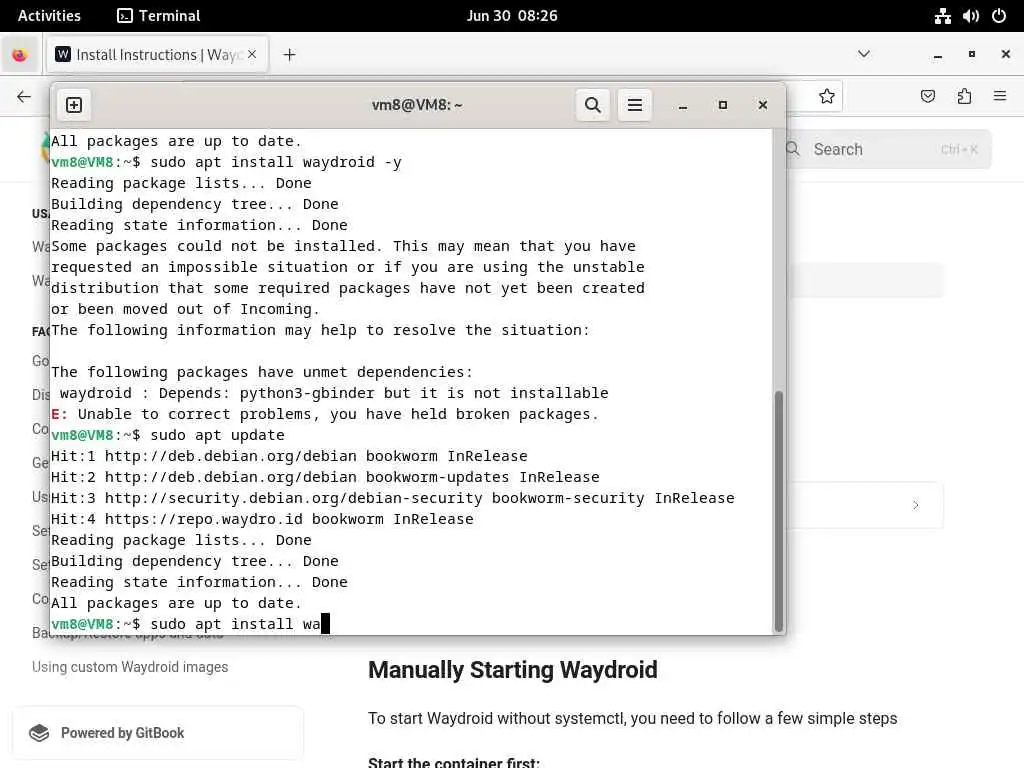Maximize the Firefox browser window
The image size is (1024, 768).
[972, 54]
